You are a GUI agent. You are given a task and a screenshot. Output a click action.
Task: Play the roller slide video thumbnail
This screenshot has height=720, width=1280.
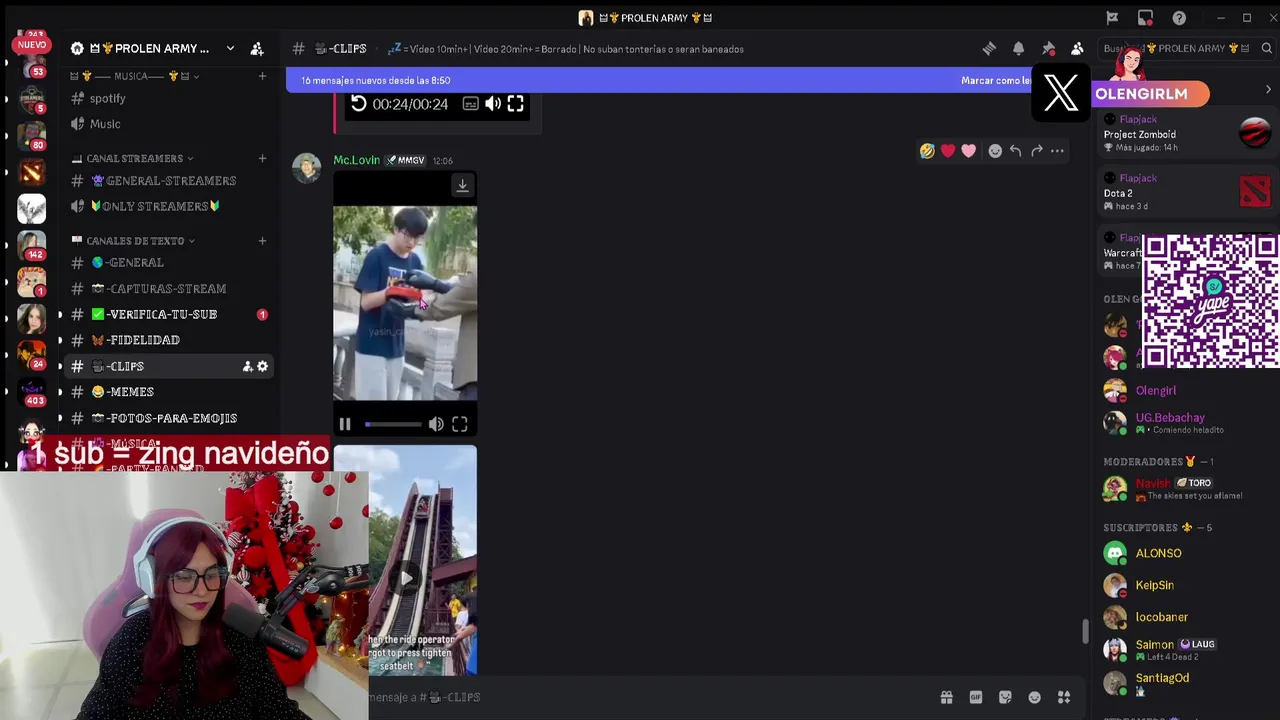pos(405,577)
